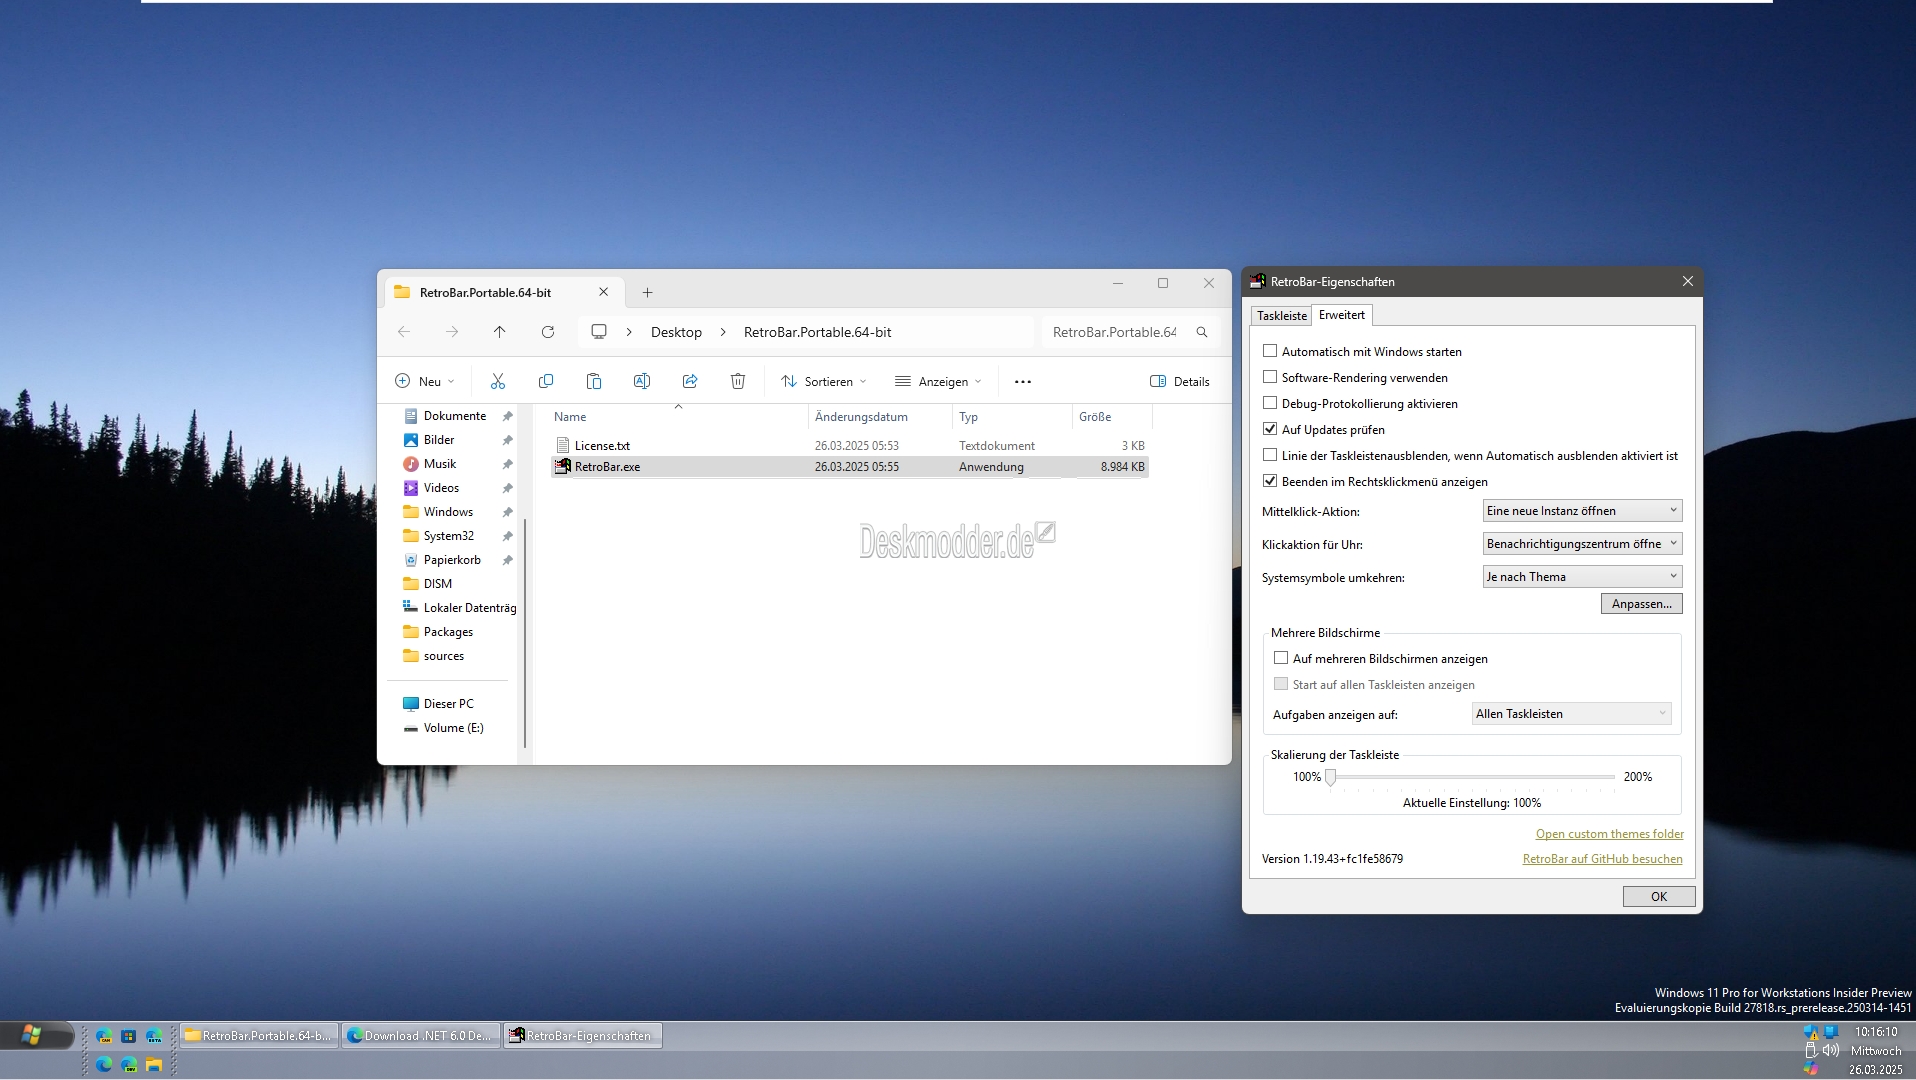Open the safely remove hardware tray icon

point(1811,1050)
